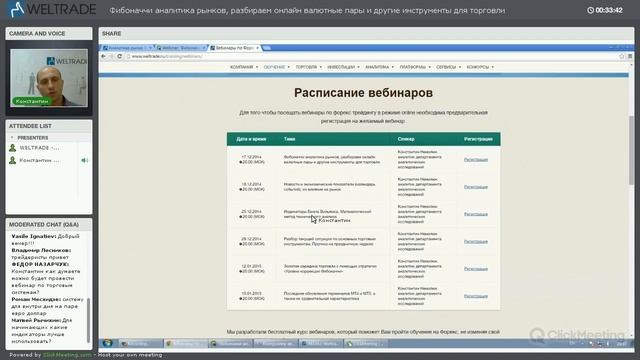Click the 'Спикер' column header
640x360 pixels.
(x=406, y=139)
